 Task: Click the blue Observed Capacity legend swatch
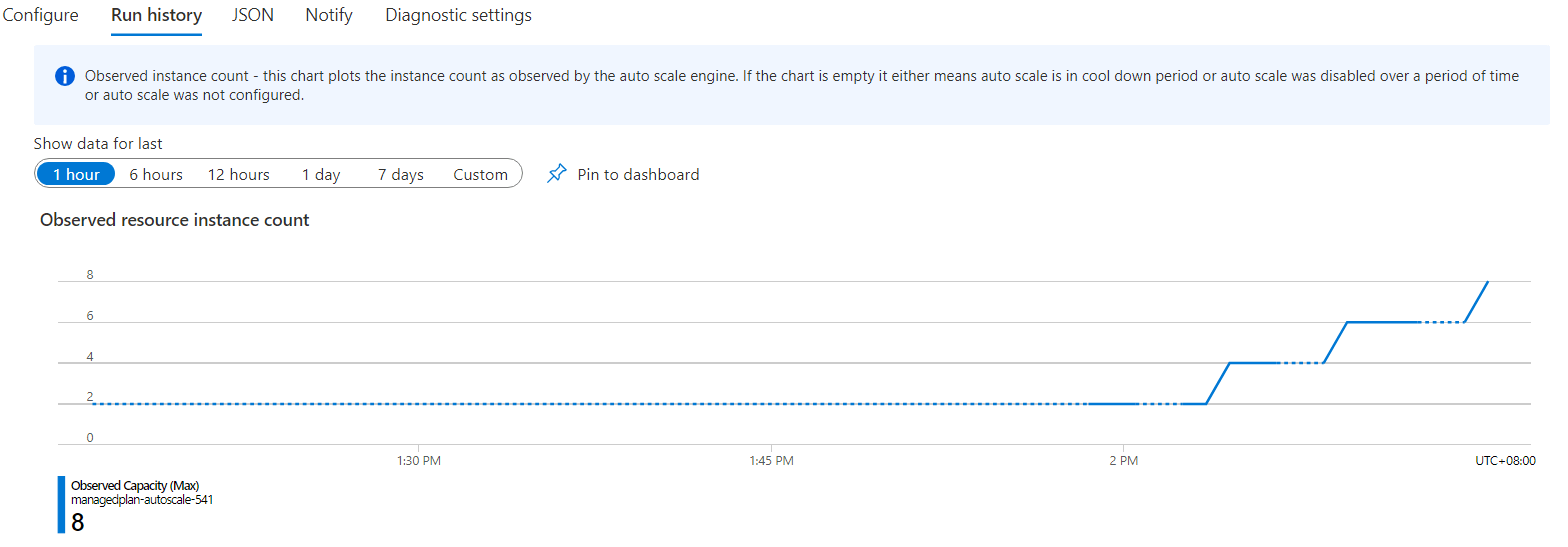coord(62,504)
